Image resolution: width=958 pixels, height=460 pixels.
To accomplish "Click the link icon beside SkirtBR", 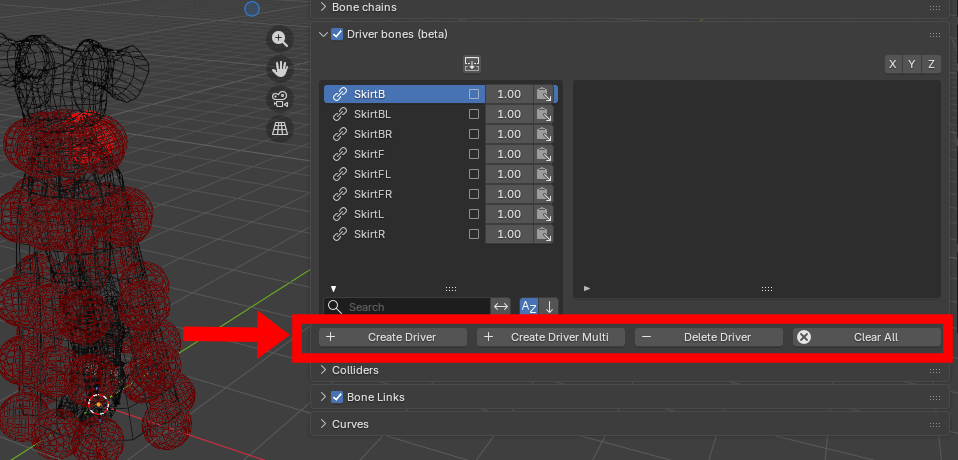I will [340, 134].
